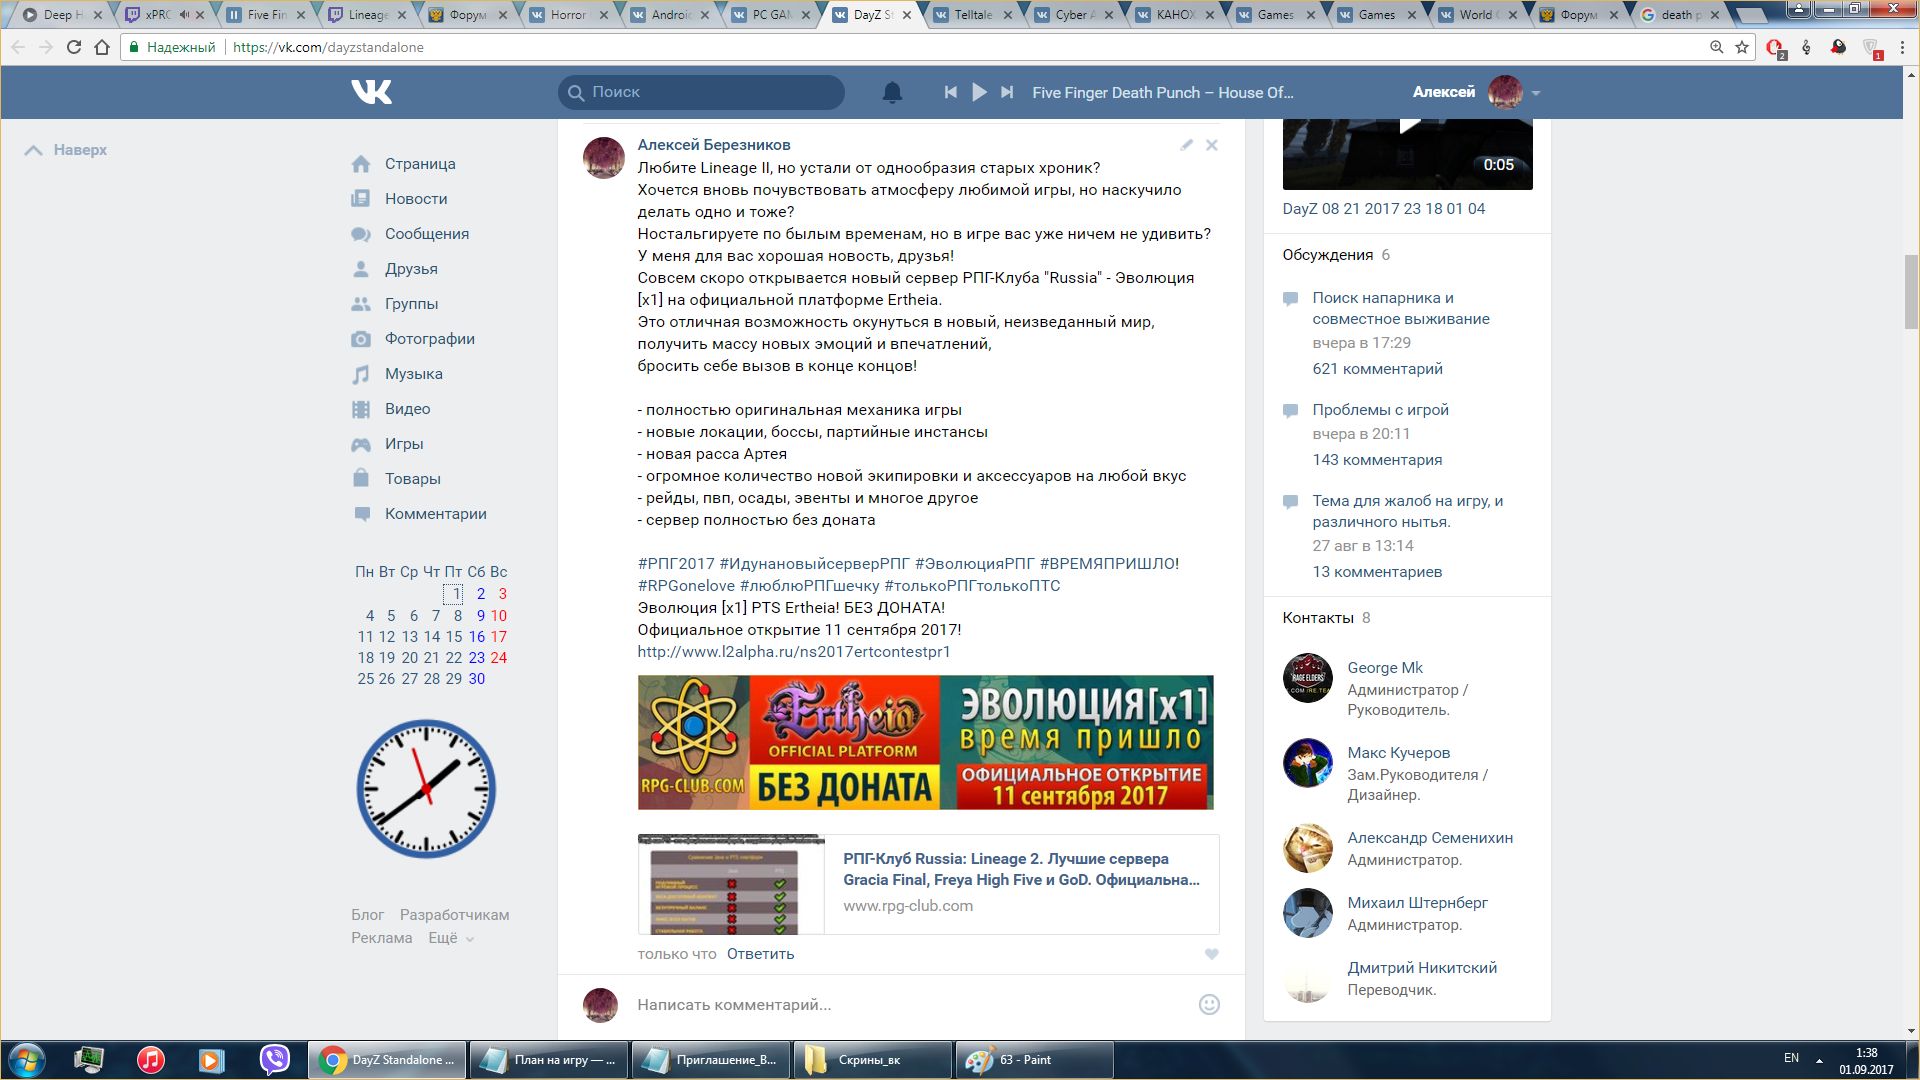
Task: Open 621 комментарий link
Action: 1377,369
